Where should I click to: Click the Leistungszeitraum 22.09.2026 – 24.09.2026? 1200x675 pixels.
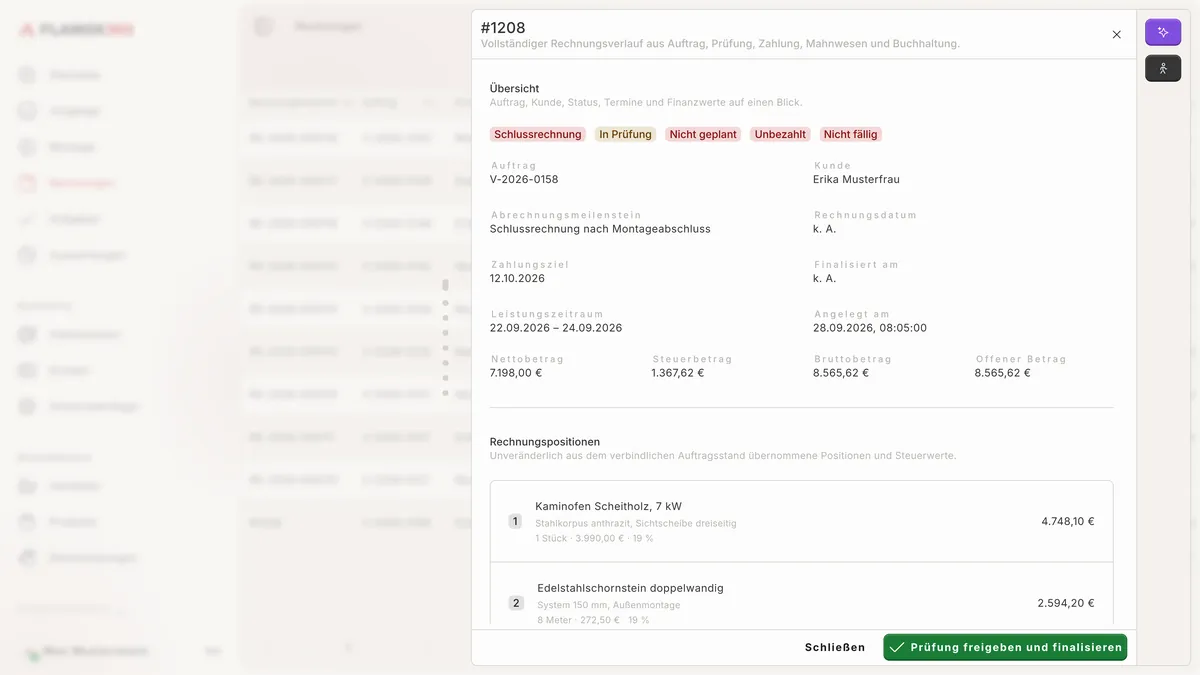coord(556,328)
